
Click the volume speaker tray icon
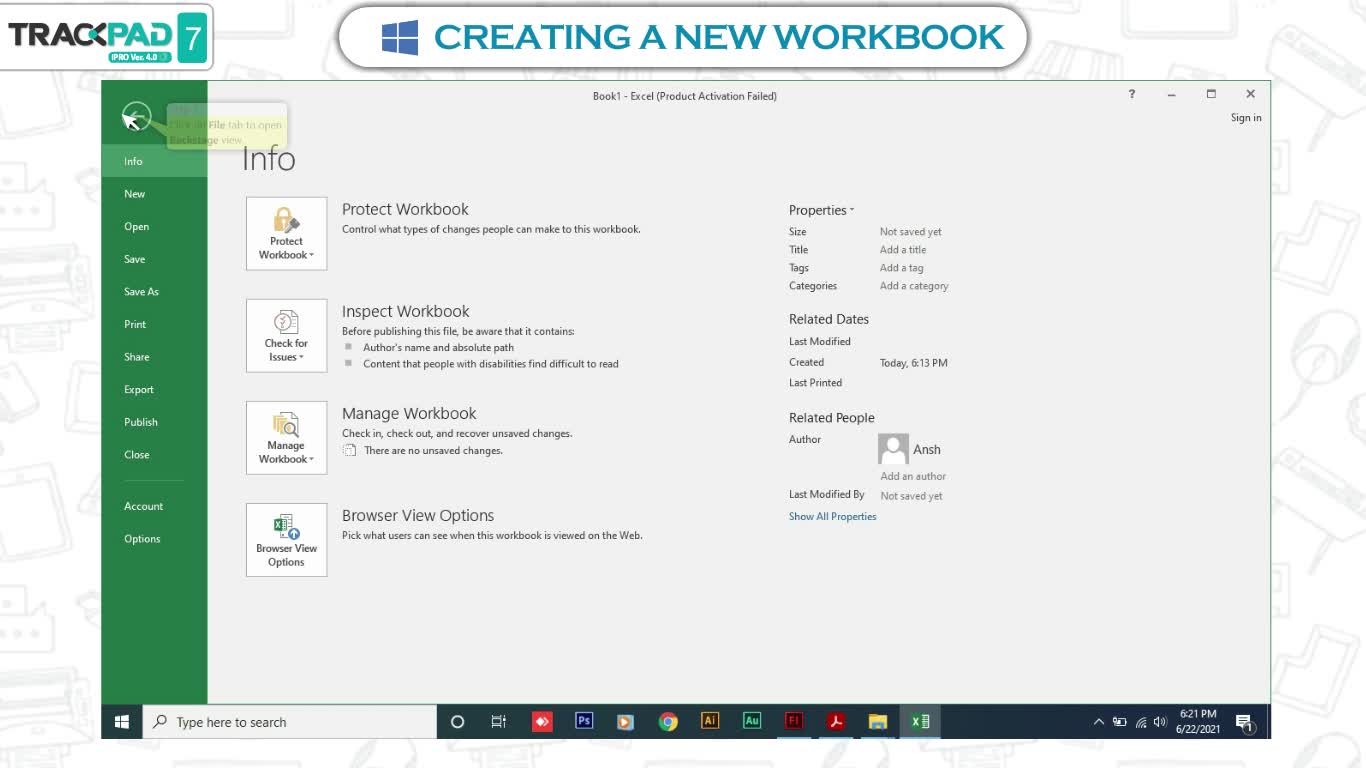point(1160,721)
